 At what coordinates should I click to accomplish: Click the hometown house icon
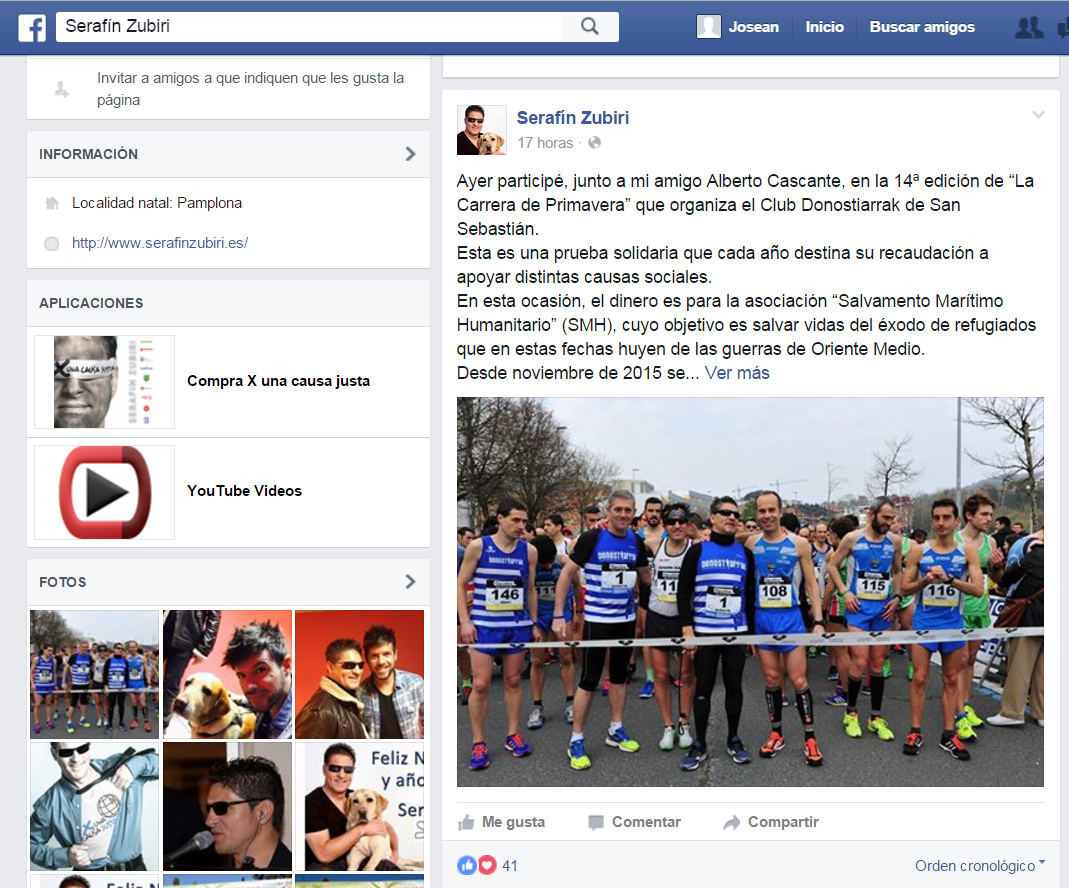(x=52, y=203)
